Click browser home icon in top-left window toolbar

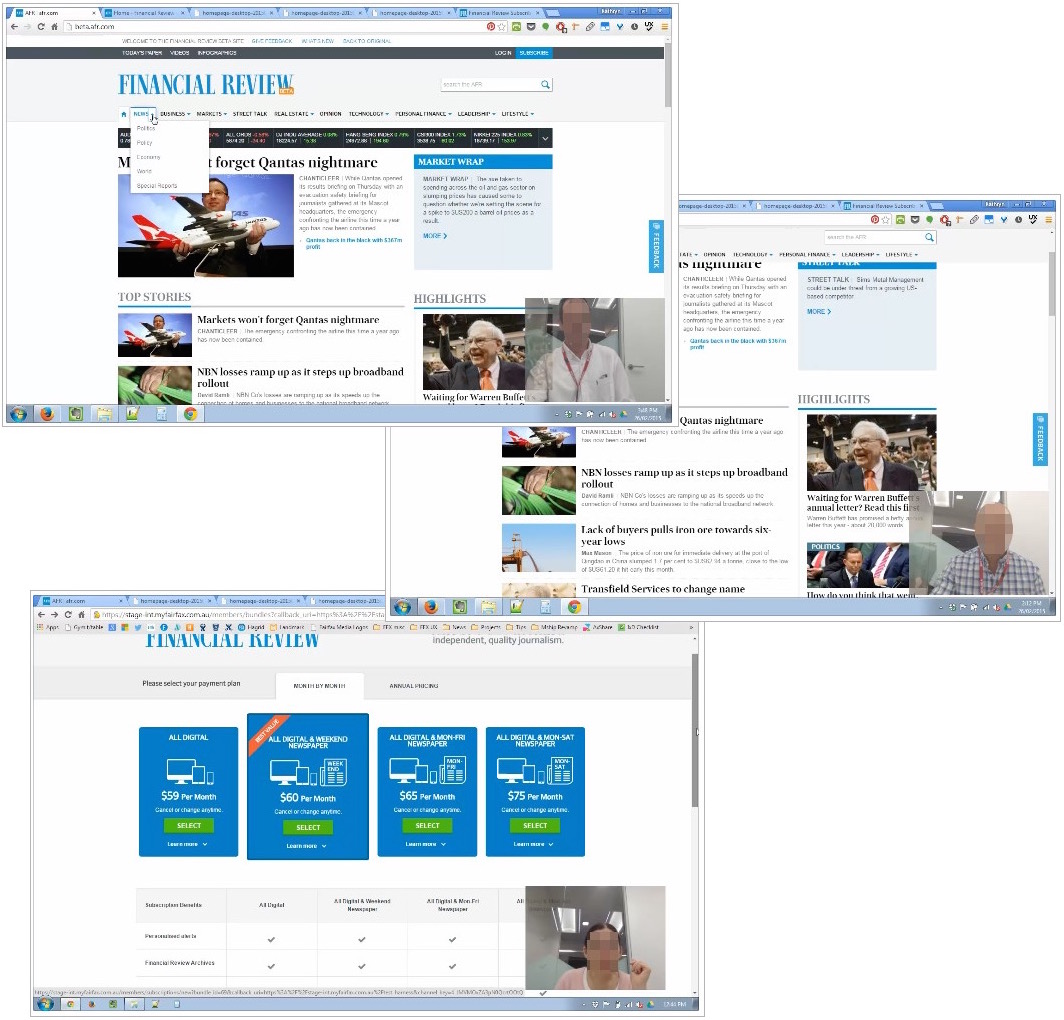[54, 26]
